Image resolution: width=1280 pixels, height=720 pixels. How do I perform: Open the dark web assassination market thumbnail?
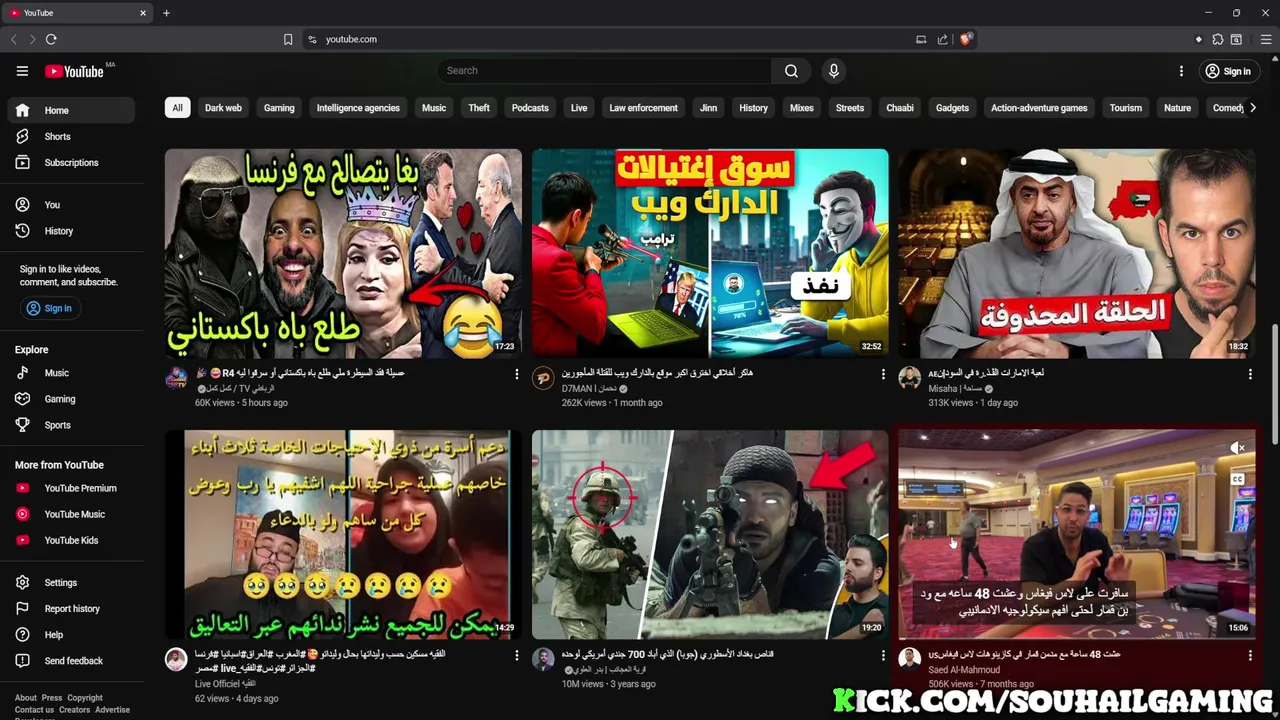tap(710, 253)
